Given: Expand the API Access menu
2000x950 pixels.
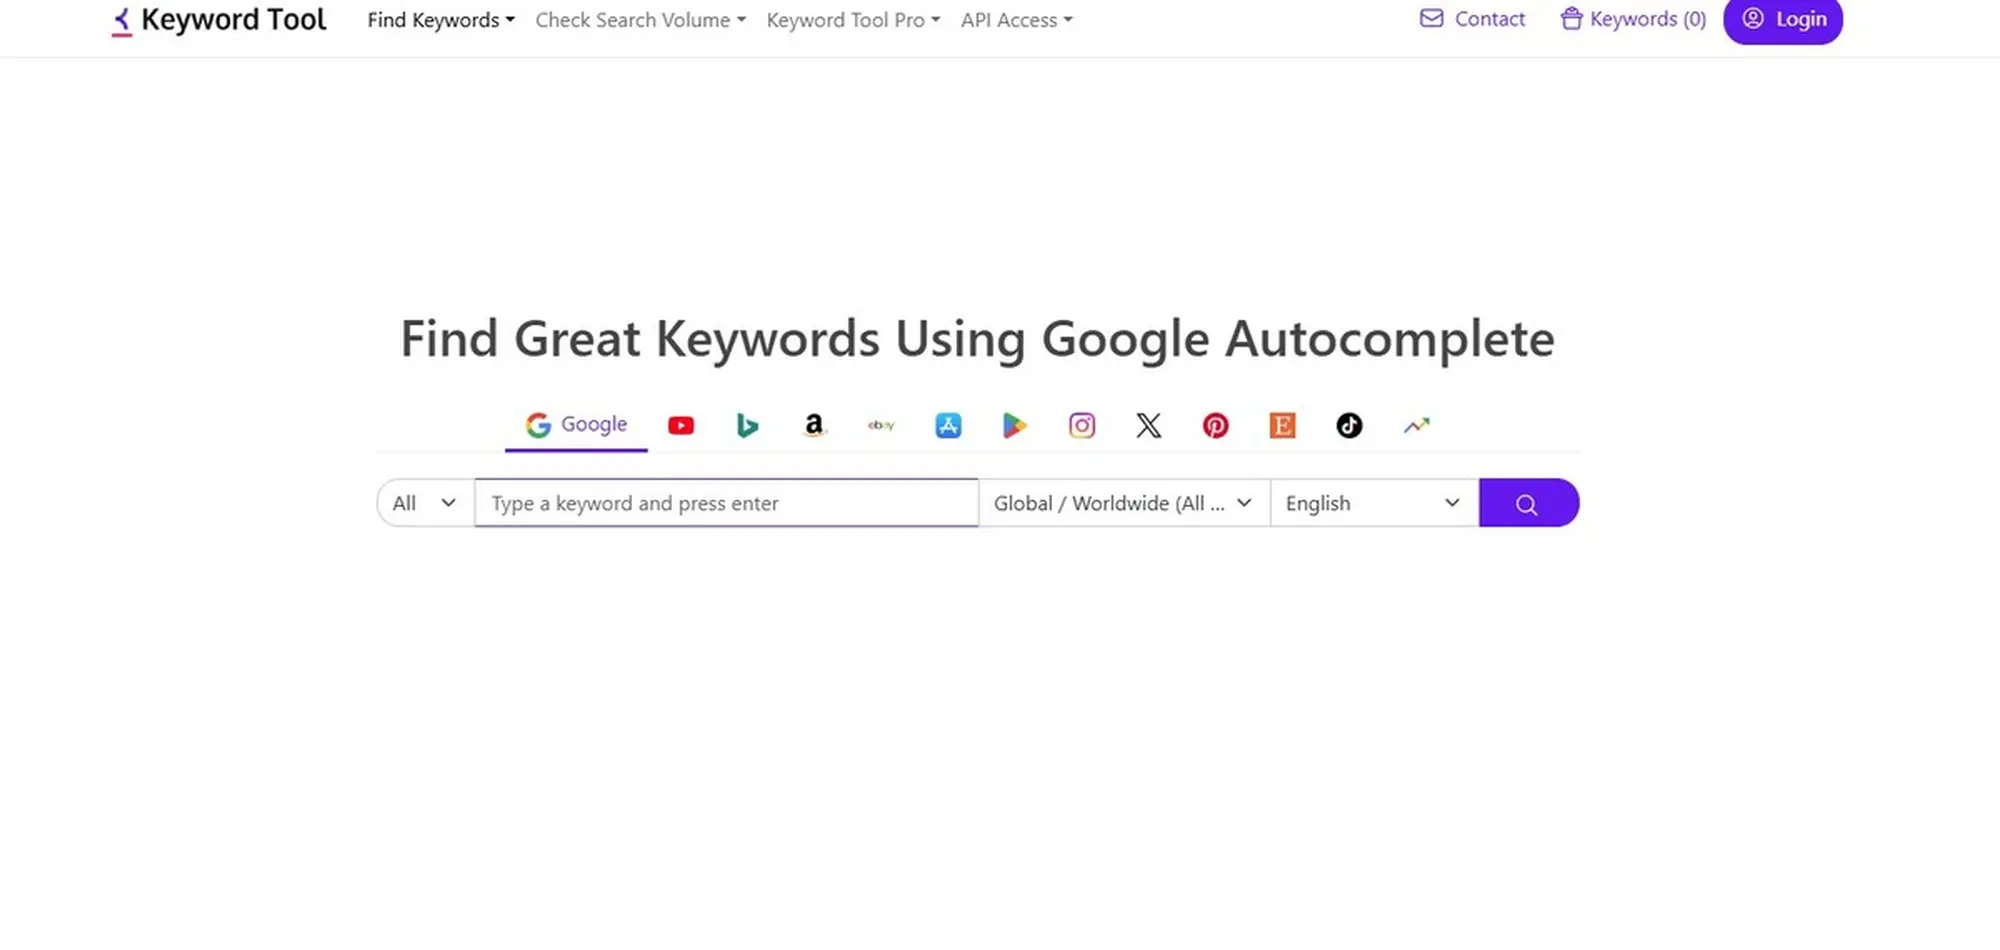Looking at the screenshot, I should click(1017, 20).
